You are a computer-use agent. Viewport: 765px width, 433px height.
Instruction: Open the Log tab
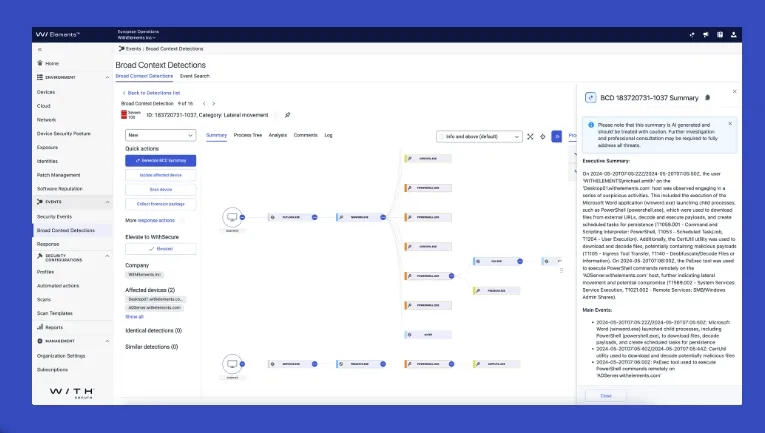pyautogui.click(x=328, y=135)
